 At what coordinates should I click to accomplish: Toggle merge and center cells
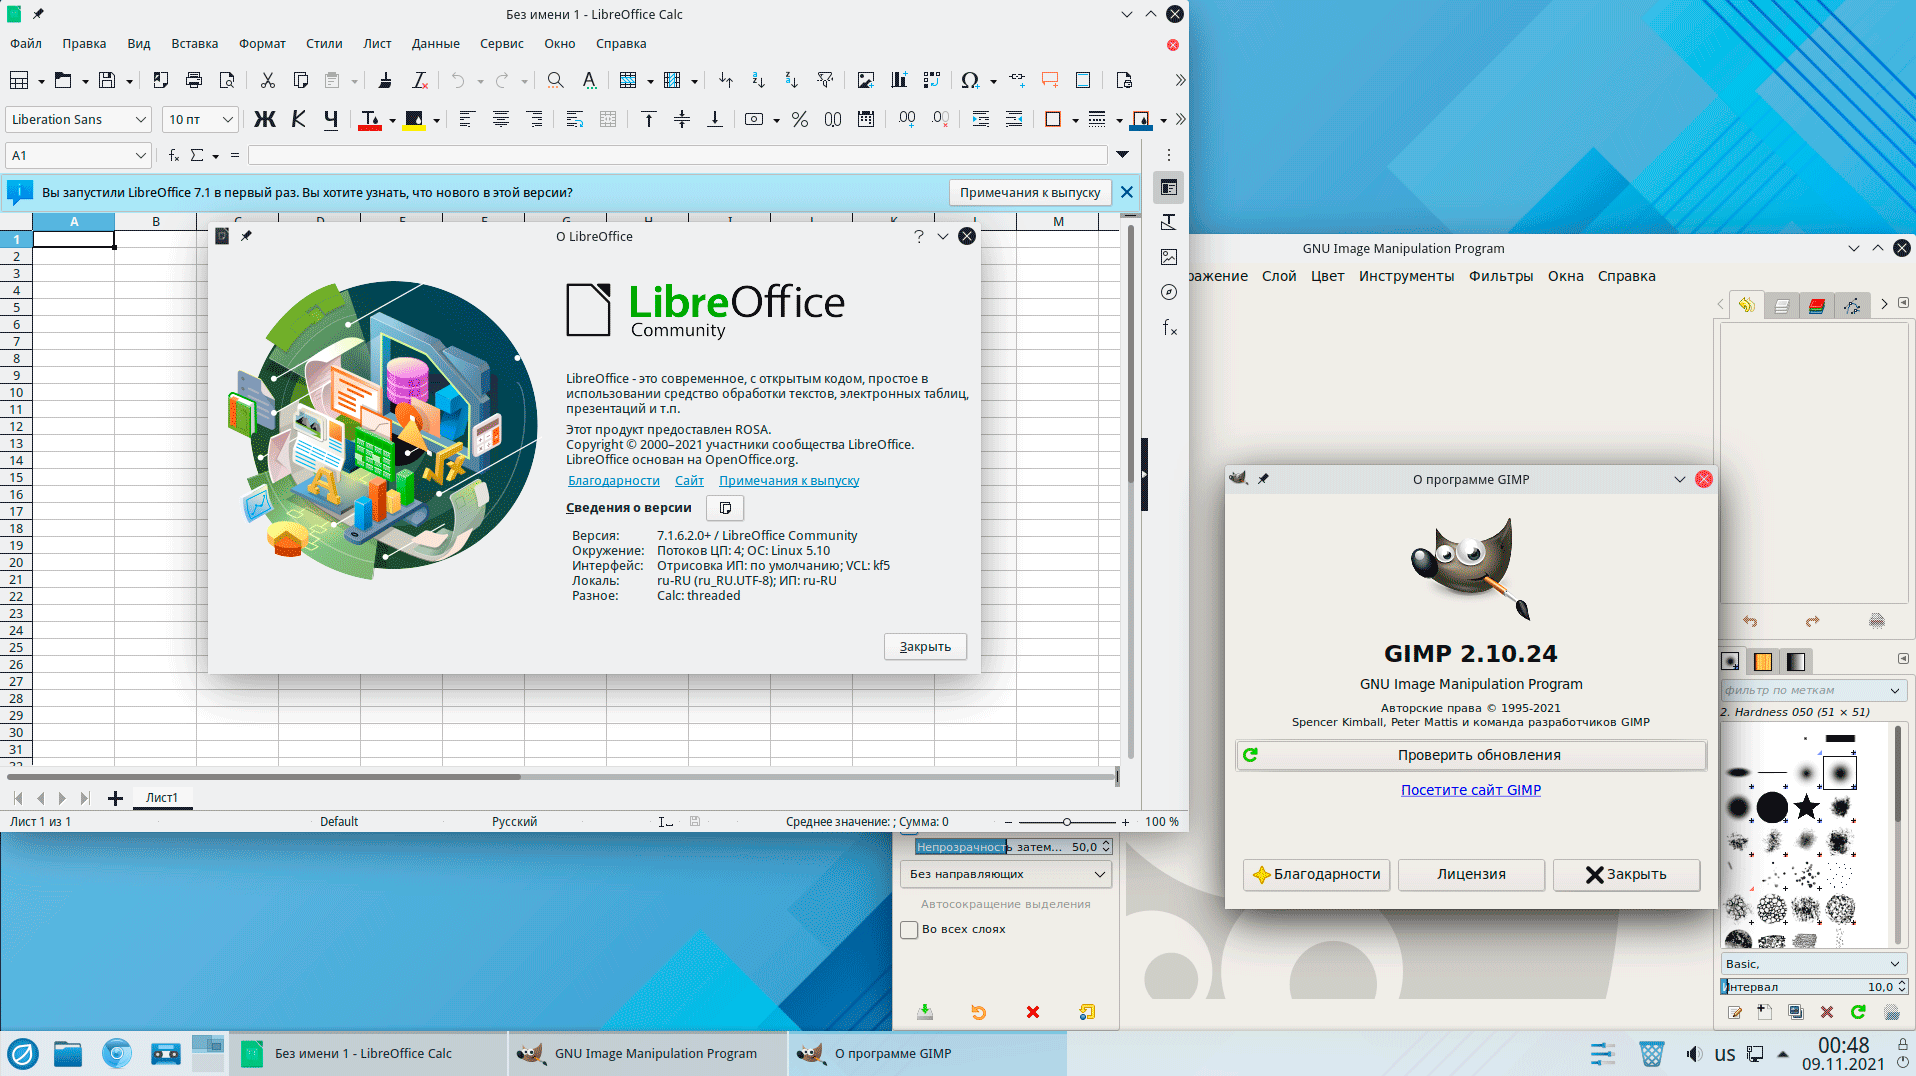point(607,120)
